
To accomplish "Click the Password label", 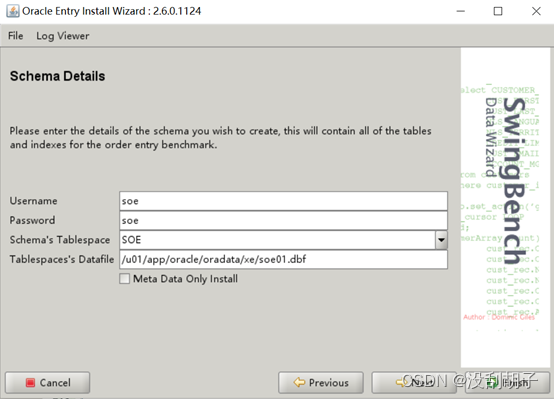I will click(x=32, y=220).
